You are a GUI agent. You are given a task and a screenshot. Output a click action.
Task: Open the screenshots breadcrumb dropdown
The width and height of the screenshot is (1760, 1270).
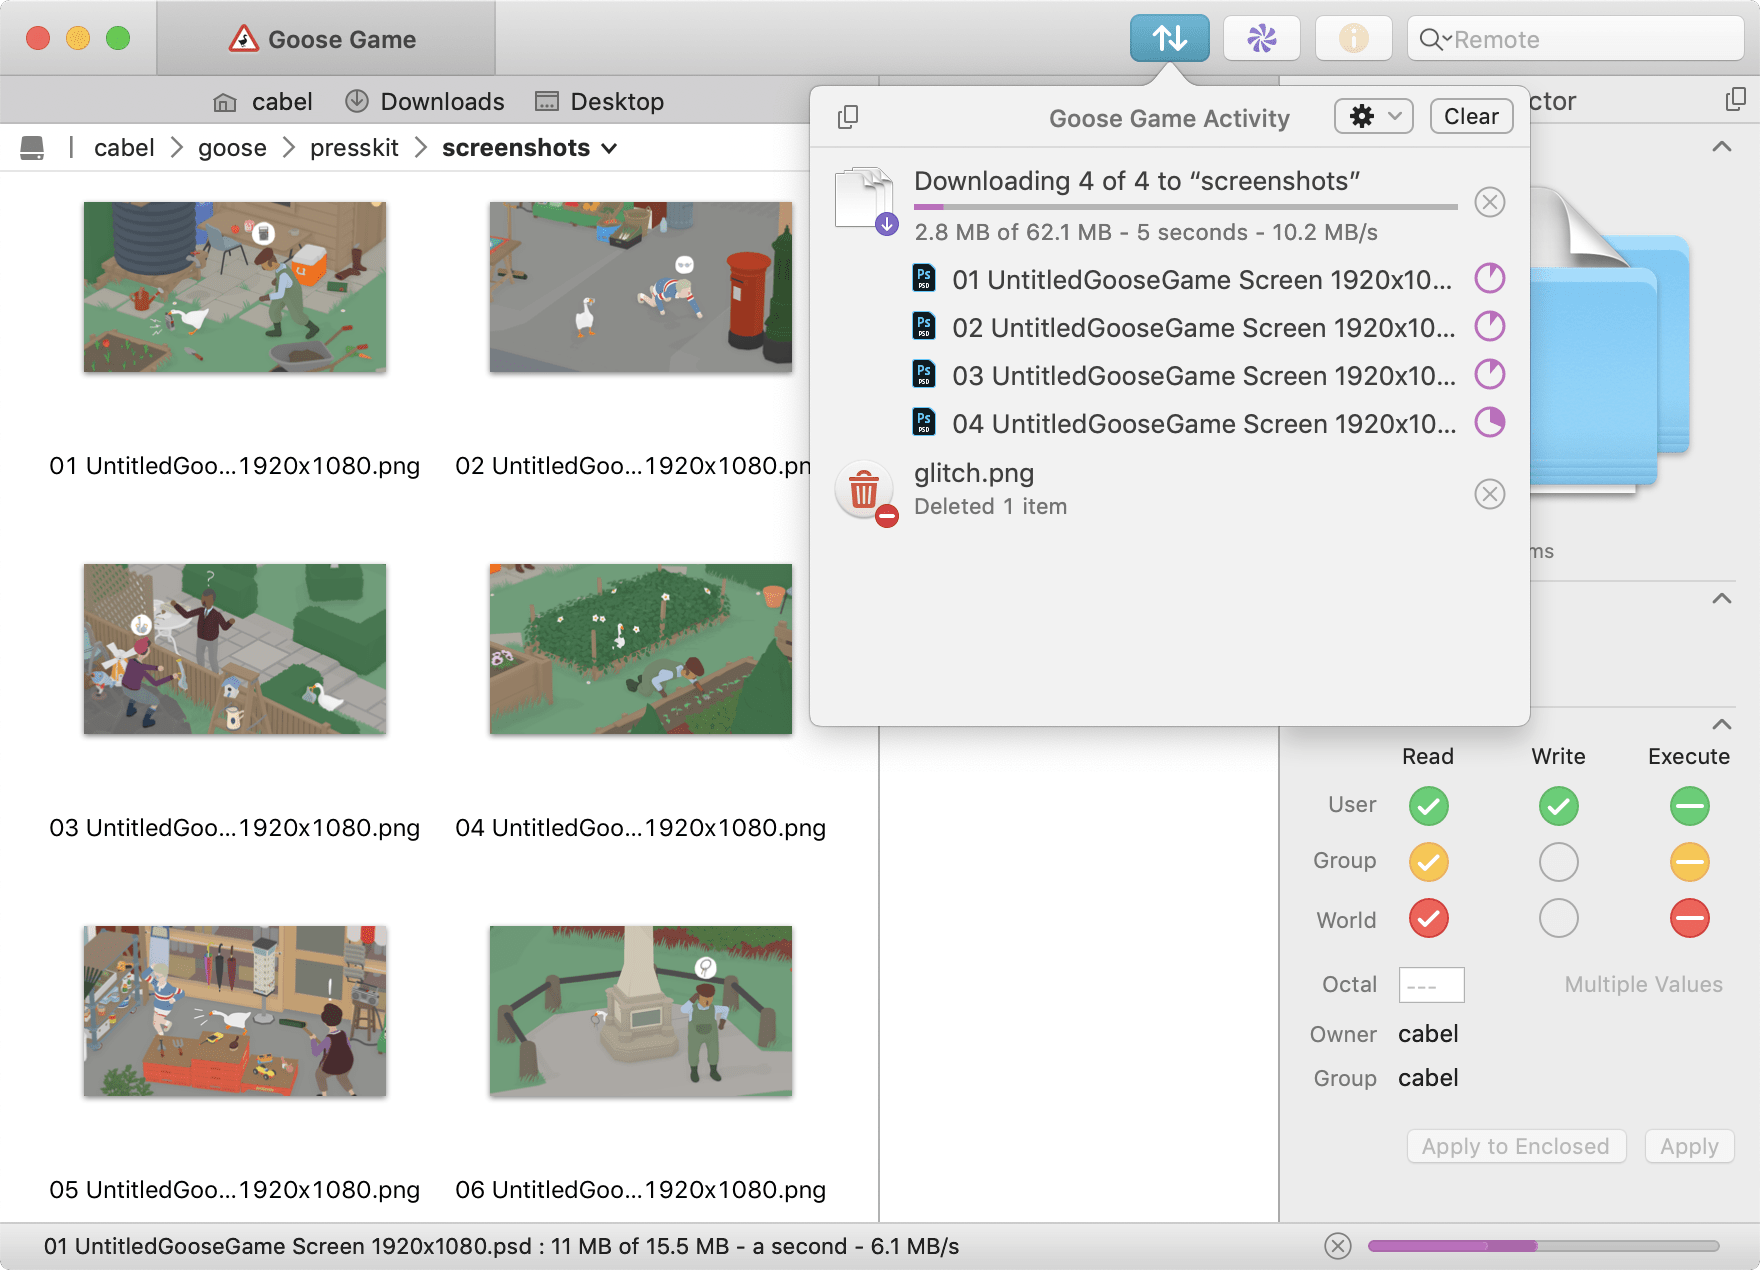coord(610,148)
